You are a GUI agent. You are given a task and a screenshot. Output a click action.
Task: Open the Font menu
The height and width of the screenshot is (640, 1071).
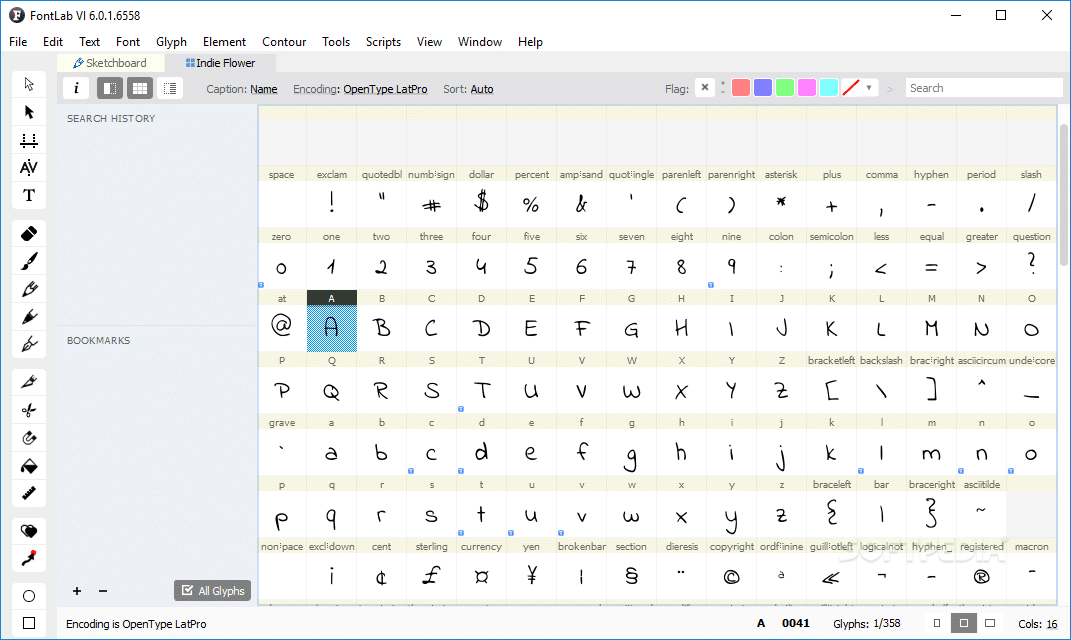pyautogui.click(x=128, y=42)
